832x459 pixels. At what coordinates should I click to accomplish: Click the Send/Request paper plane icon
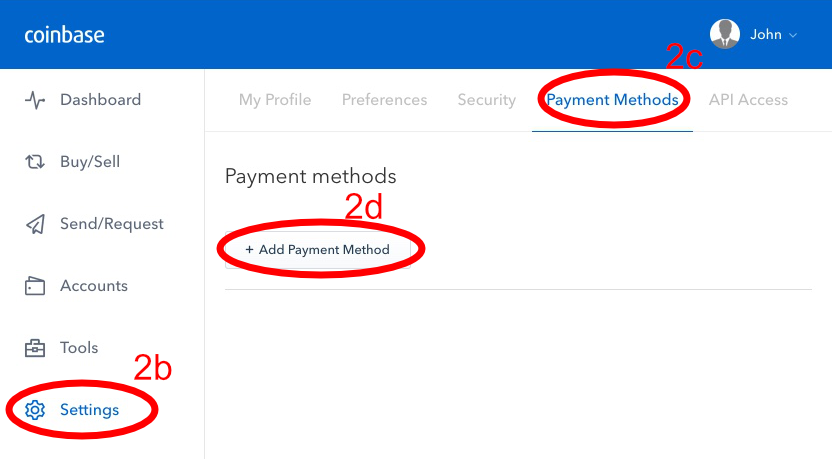(x=35, y=224)
